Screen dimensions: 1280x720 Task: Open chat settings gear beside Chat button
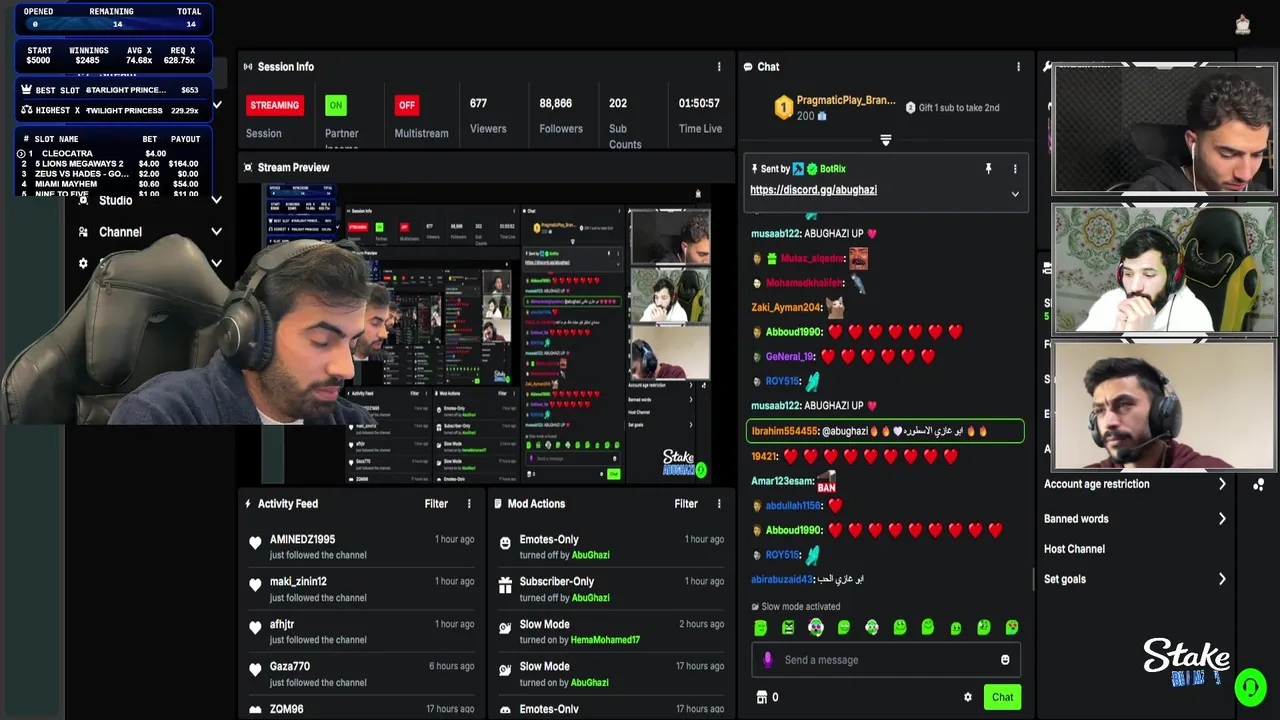point(967,697)
